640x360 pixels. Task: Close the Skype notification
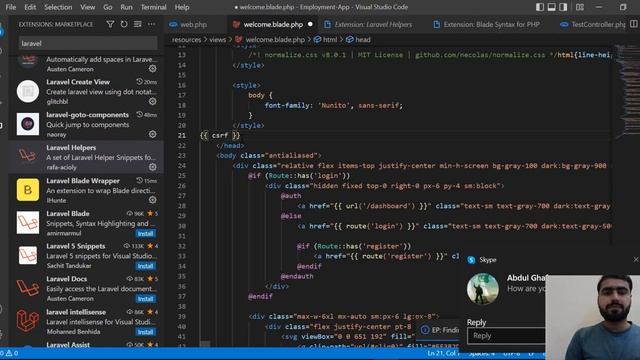636,260
